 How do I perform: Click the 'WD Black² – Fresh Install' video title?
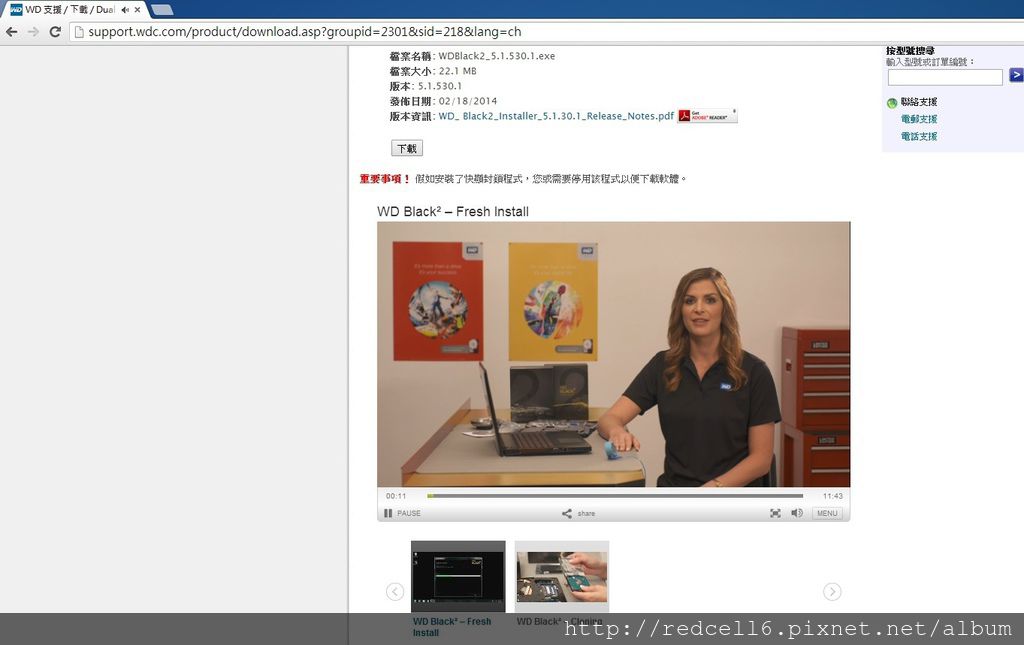453,212
